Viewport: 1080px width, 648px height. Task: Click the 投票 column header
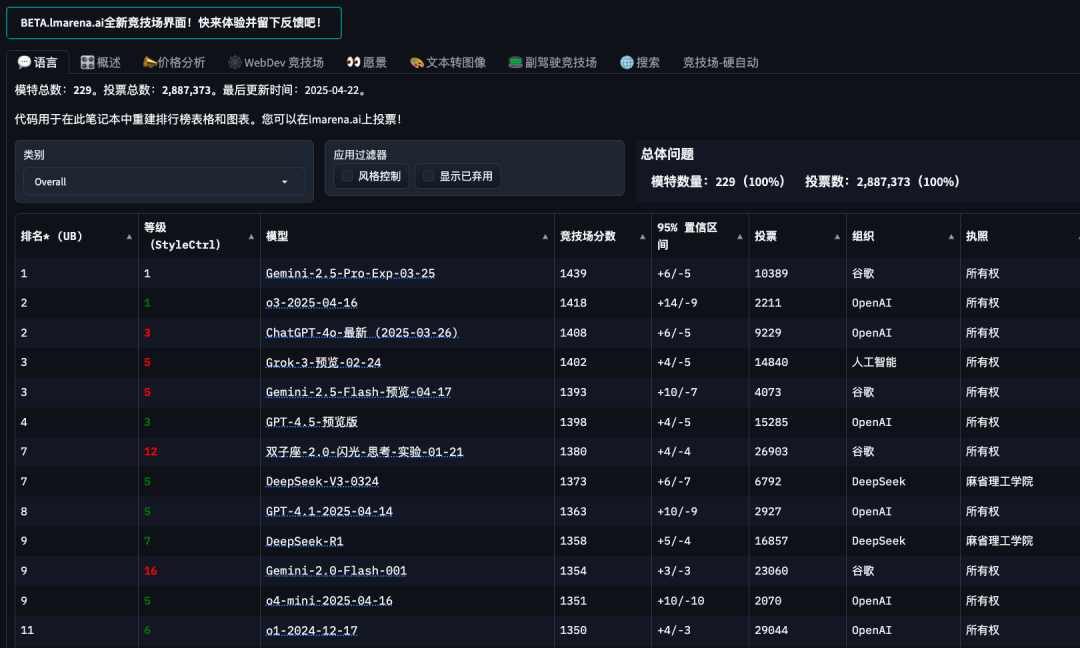(798, 236)
